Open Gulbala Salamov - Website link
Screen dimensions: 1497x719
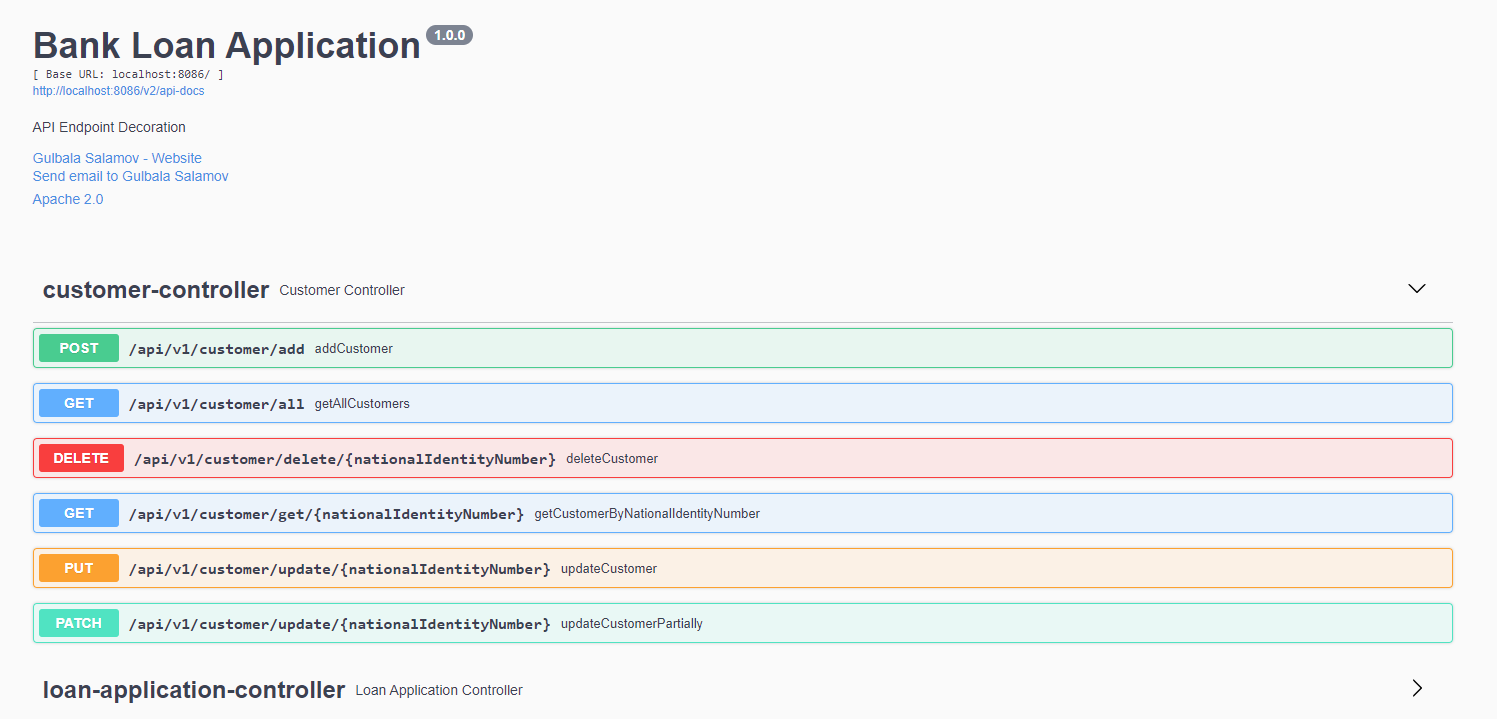click(x=117, y=158)
